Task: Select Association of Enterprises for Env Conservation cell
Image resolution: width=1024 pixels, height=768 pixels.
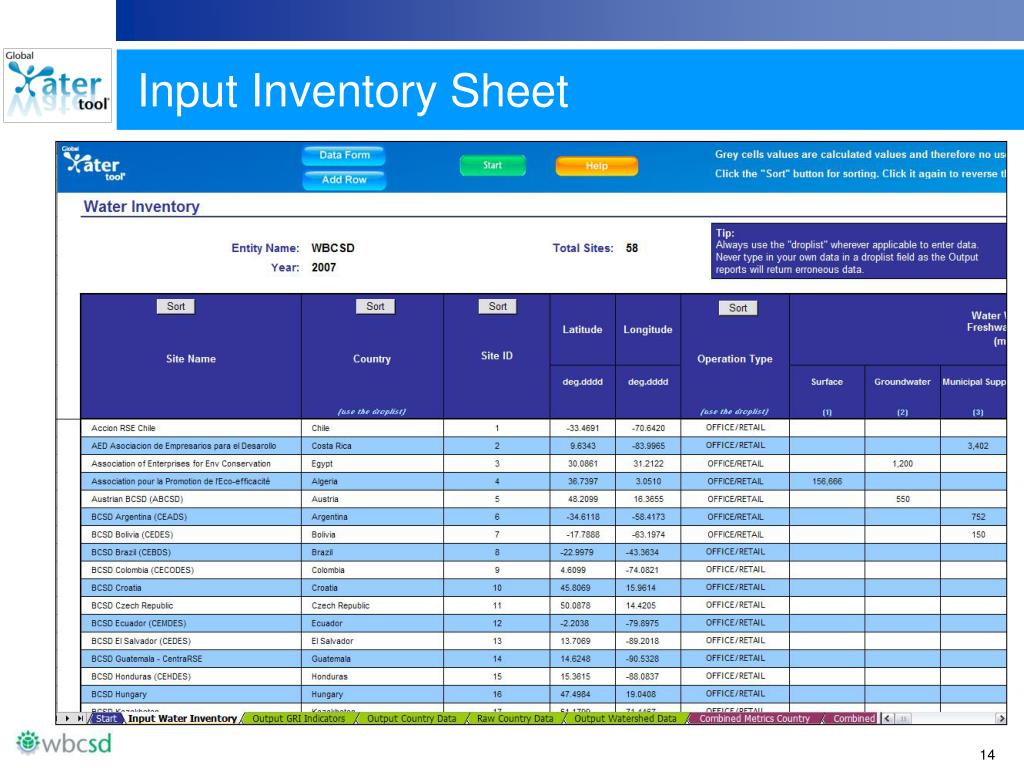Action: (x=191, y=464)
